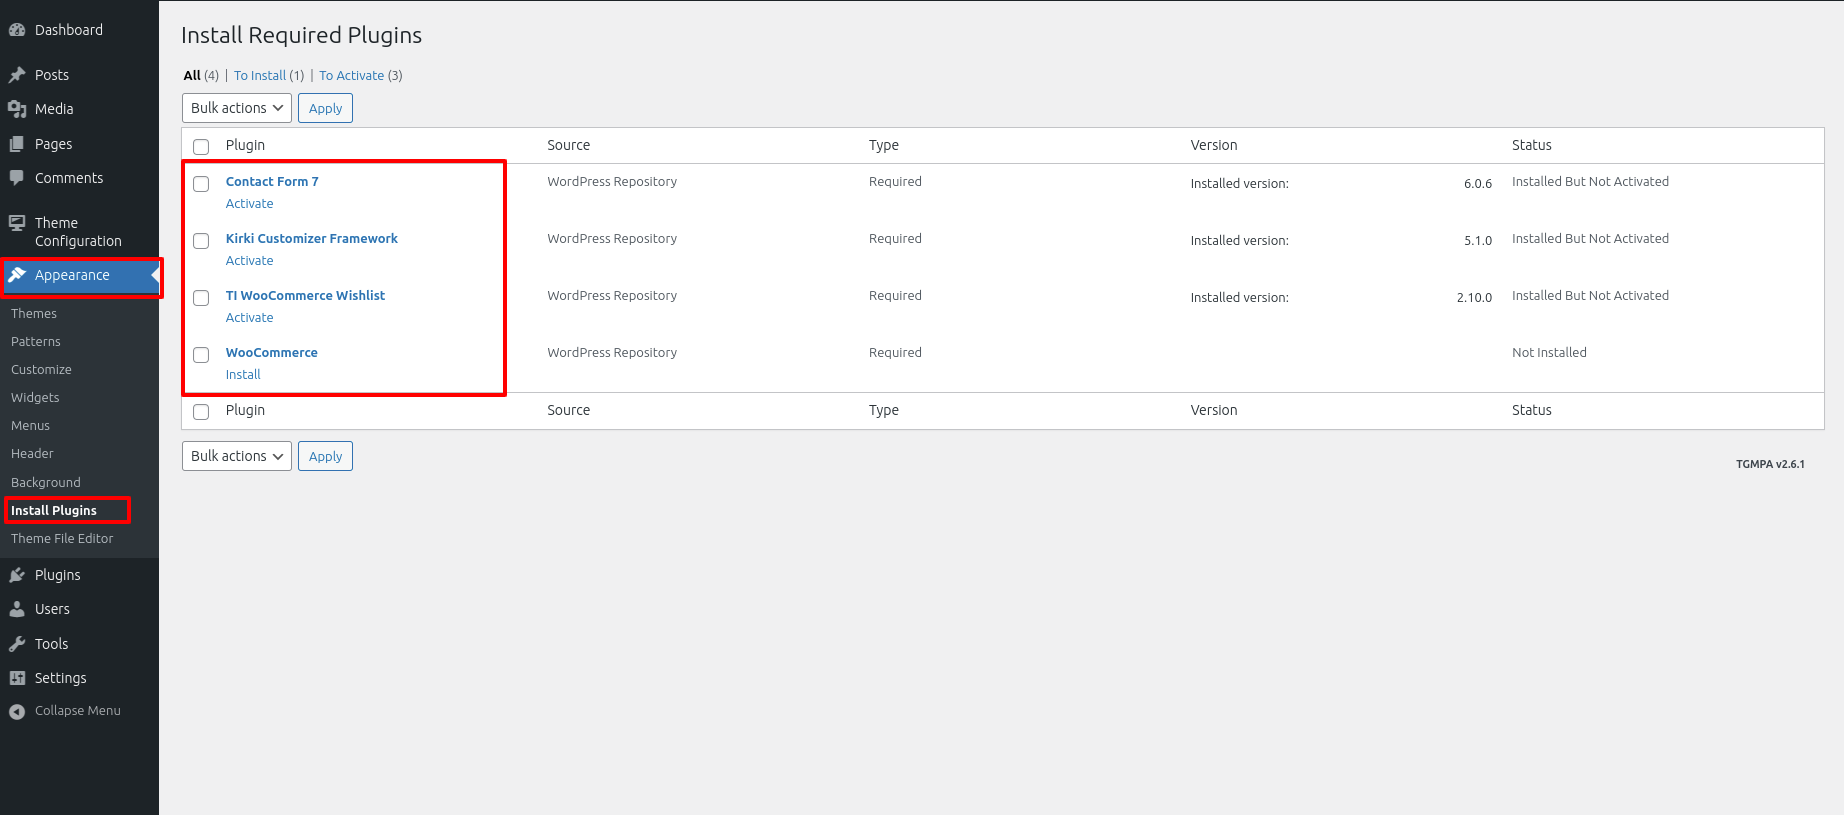Screen dimensions: 1844x815
Task: Click the Plugins plug icon
Action: [17, 575]
